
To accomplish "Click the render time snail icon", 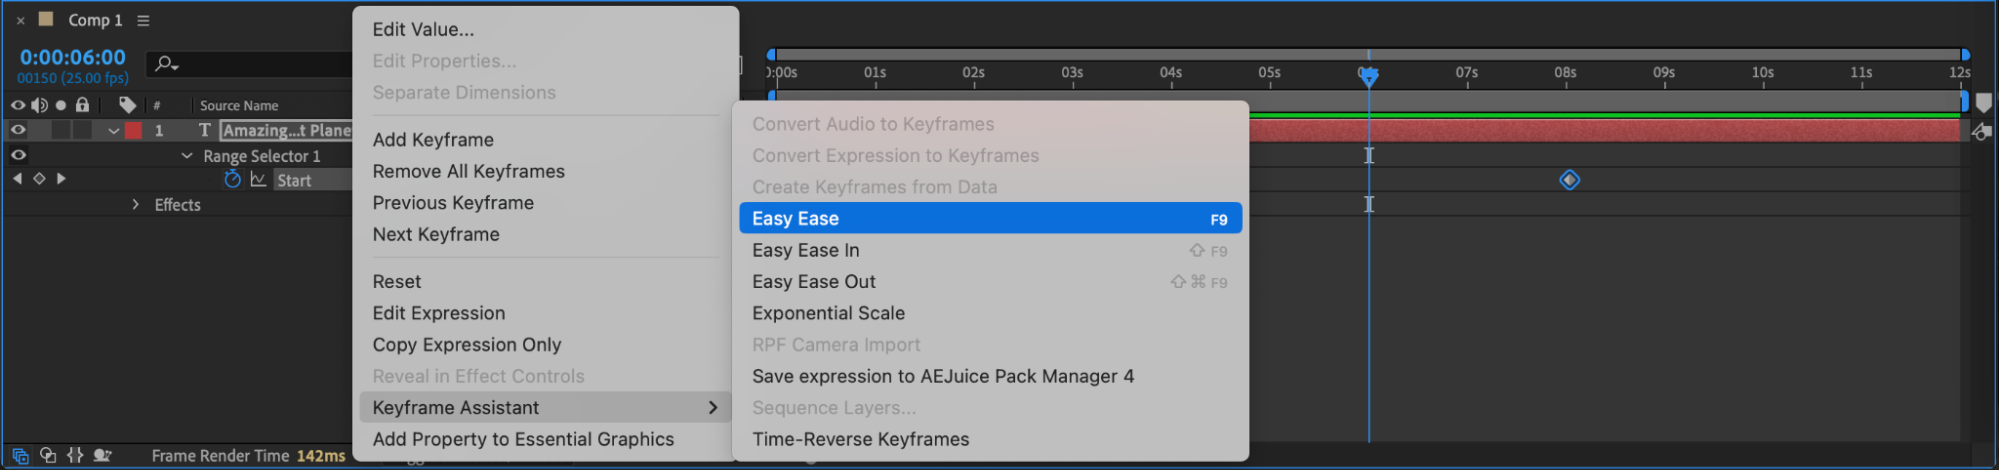I will [102, 455].
